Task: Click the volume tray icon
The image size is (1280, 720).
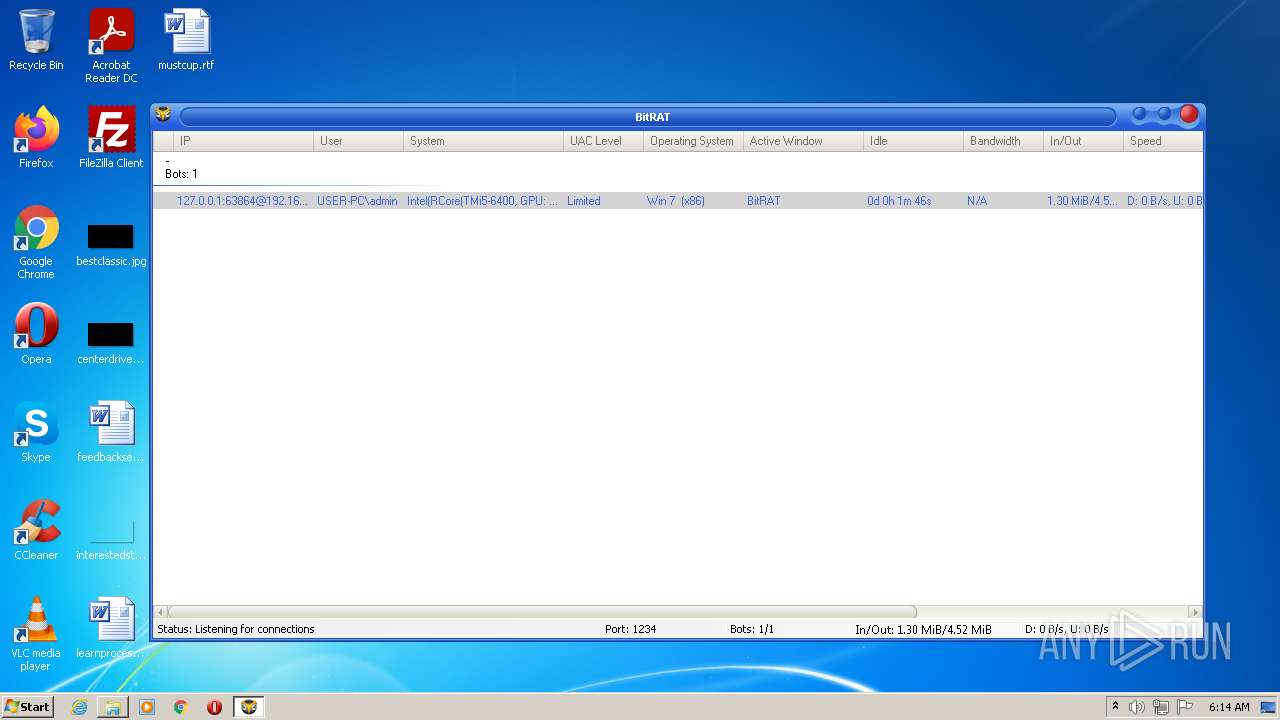Action: coord(1137,707)
